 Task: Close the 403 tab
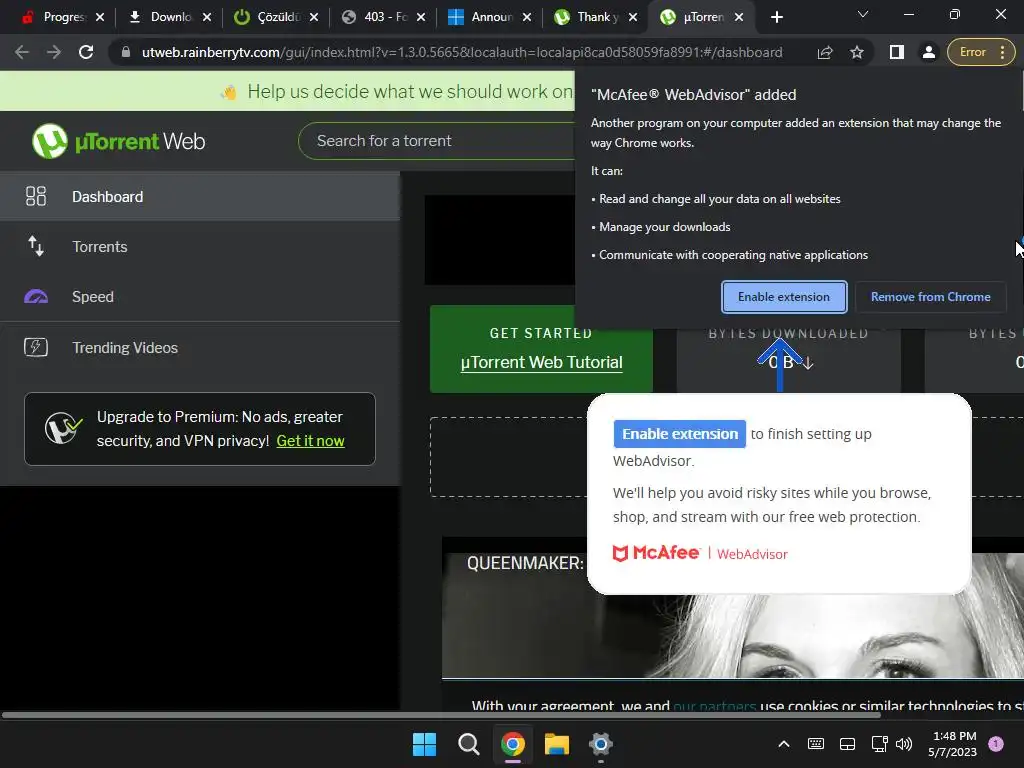(421, 18)
